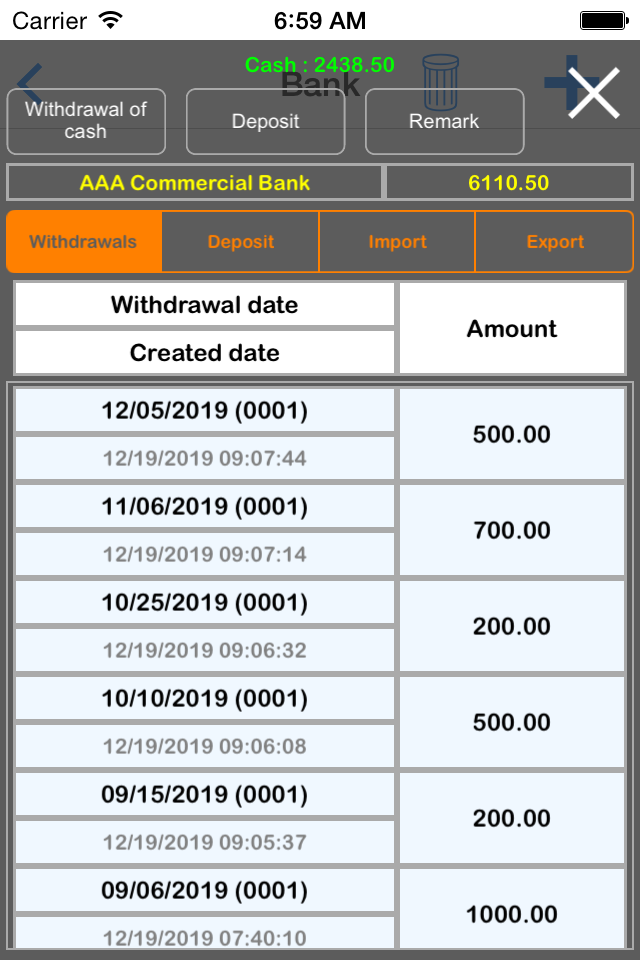Tap the bank balance showing 6110.50

click(x=510, y=182)
